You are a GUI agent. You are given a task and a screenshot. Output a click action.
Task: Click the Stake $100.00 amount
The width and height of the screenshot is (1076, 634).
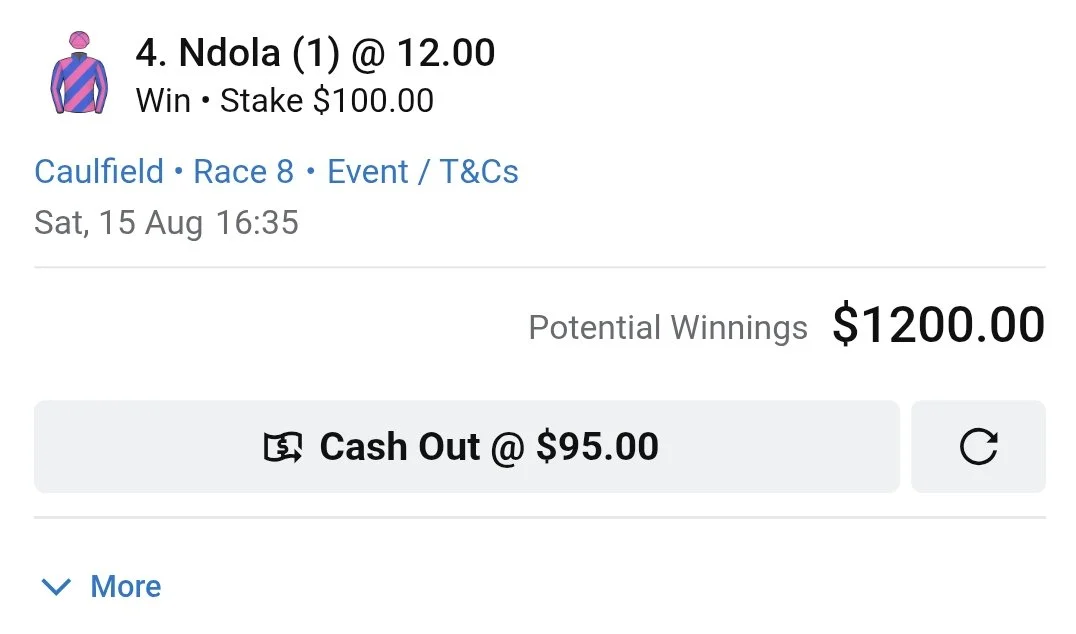point(327,101)
